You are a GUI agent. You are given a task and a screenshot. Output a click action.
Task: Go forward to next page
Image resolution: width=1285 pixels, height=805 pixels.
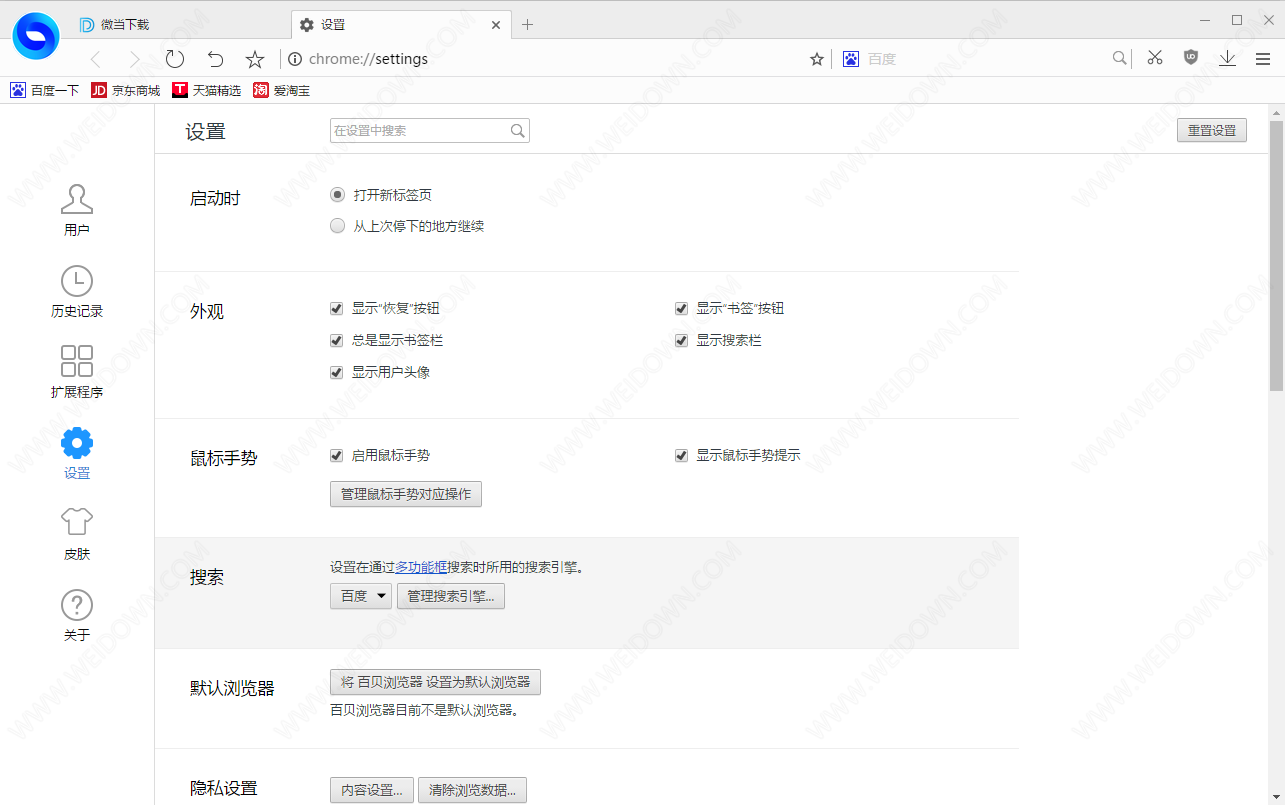pyautogui.click(x=134, y=59)
